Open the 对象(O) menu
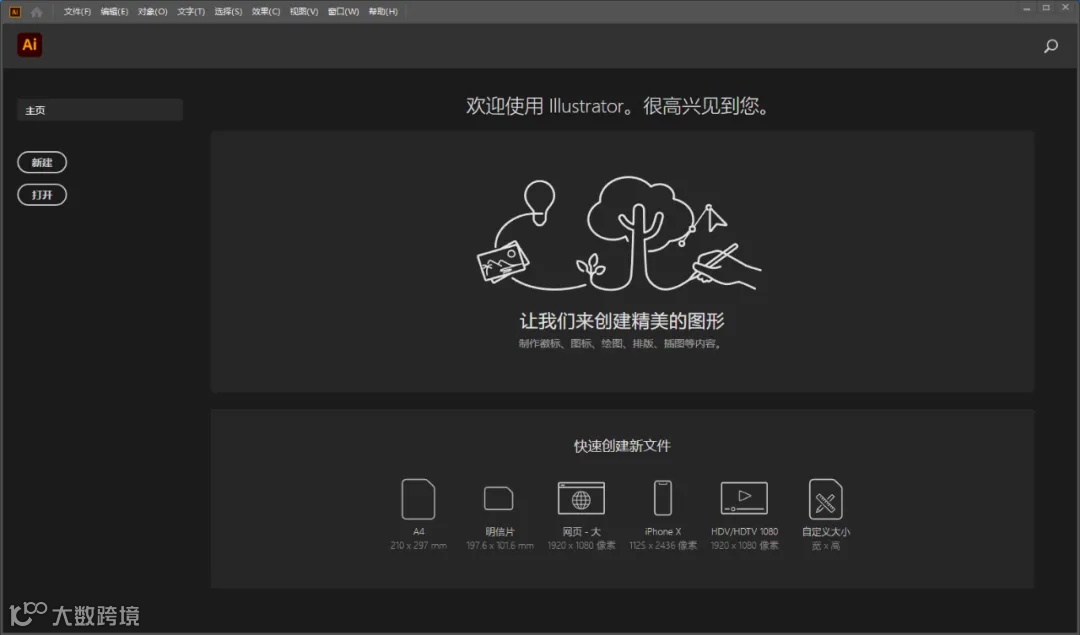1080x635 pixels. coord(152,12)
